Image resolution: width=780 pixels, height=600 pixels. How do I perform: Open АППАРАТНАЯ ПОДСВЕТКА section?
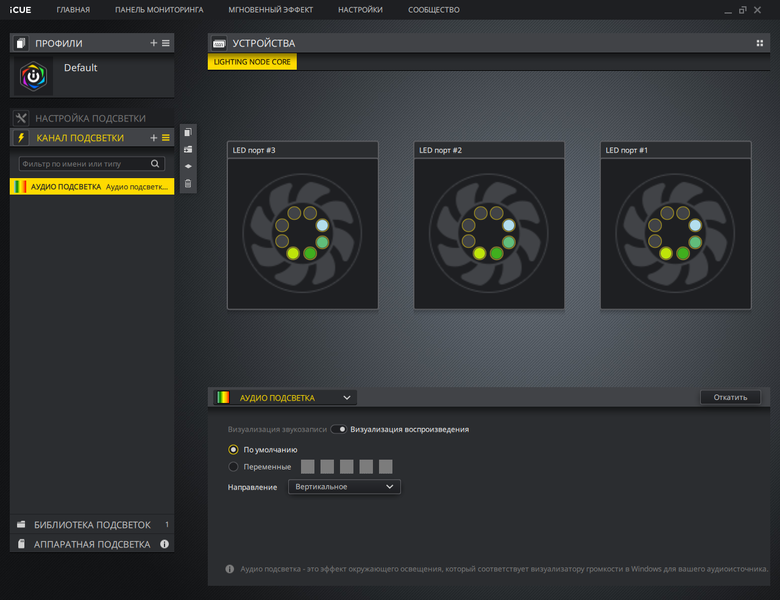pyautogui.click(x=92, y=544)
